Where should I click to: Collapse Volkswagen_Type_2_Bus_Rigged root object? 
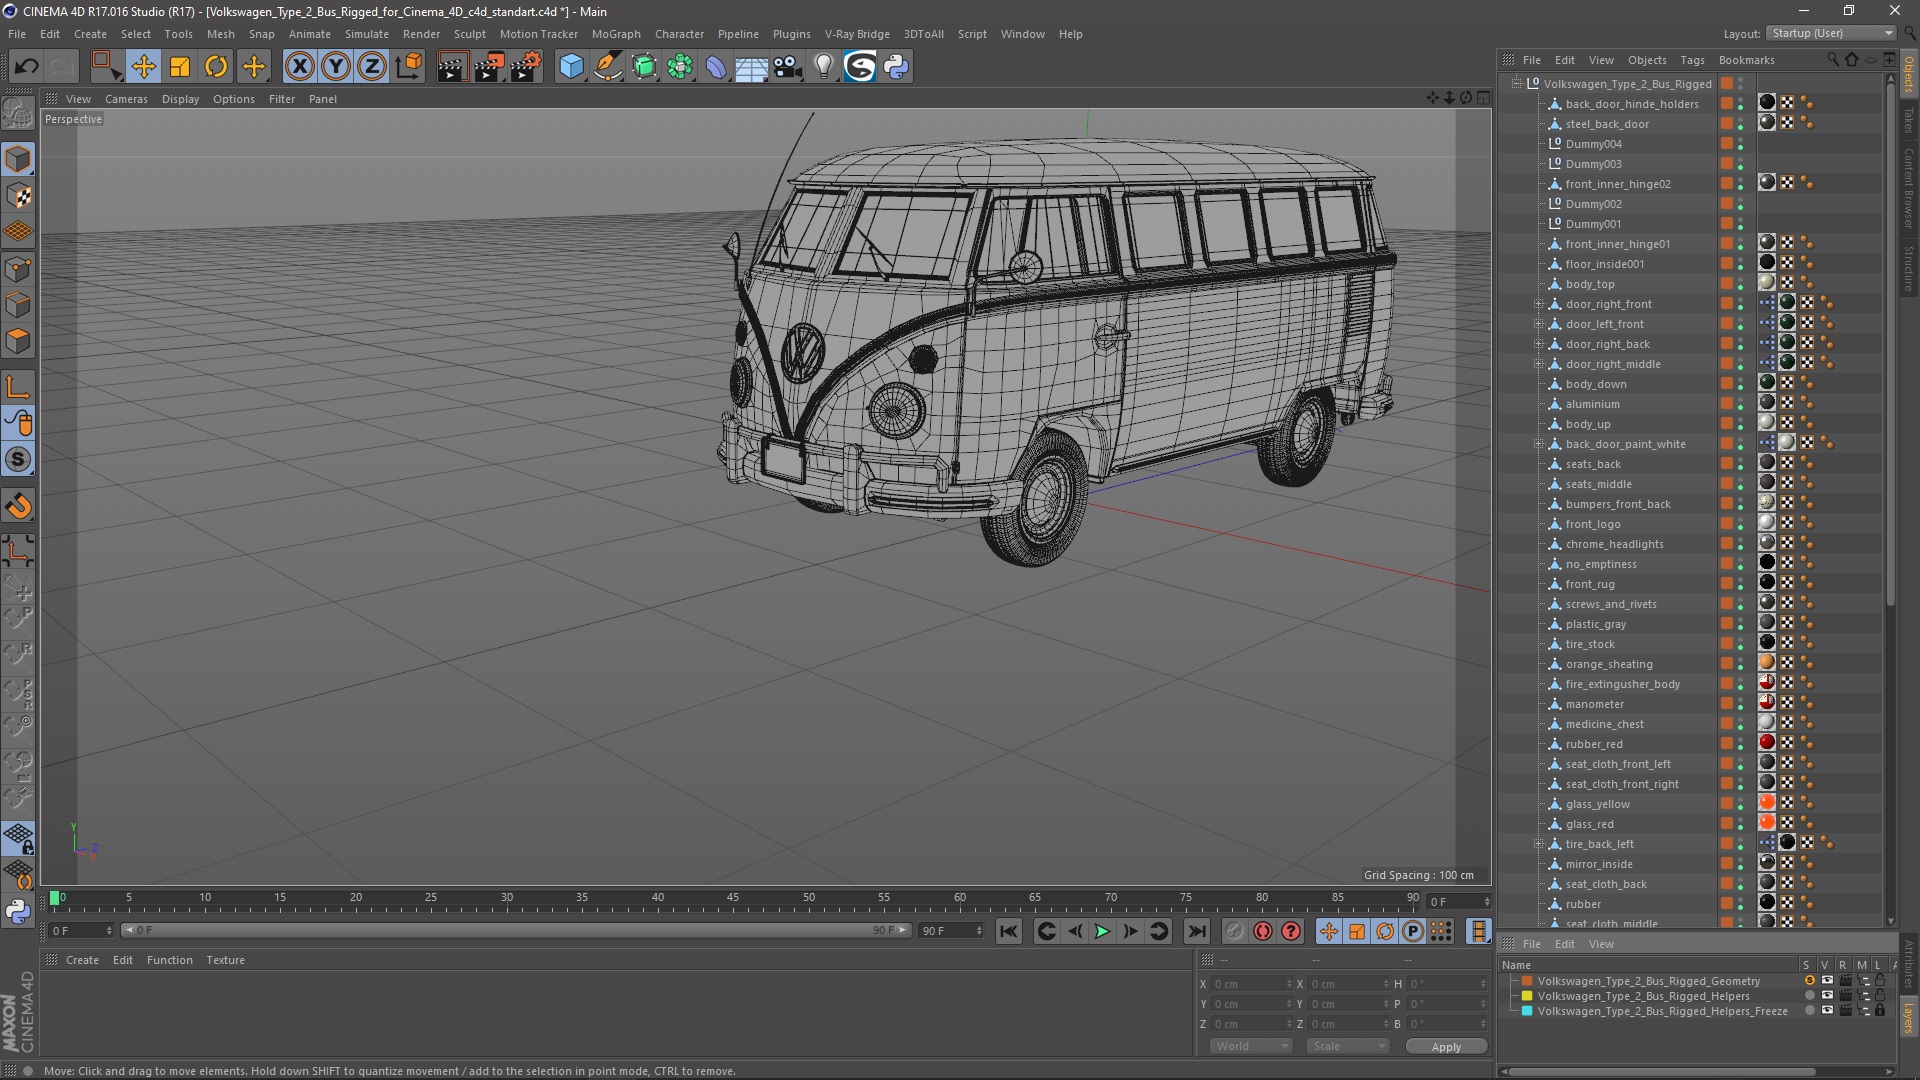coord(1517,84)
